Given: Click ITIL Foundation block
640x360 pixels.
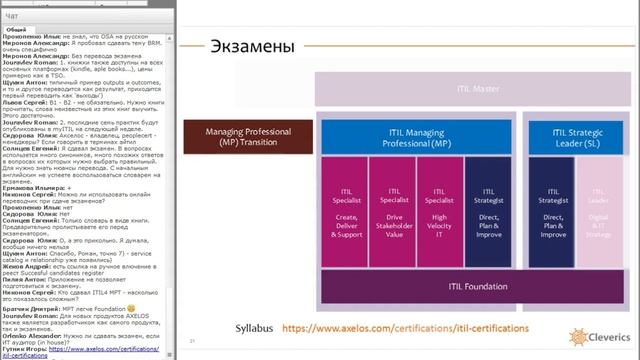Looking at the screenshot, I should pos(473,287).
